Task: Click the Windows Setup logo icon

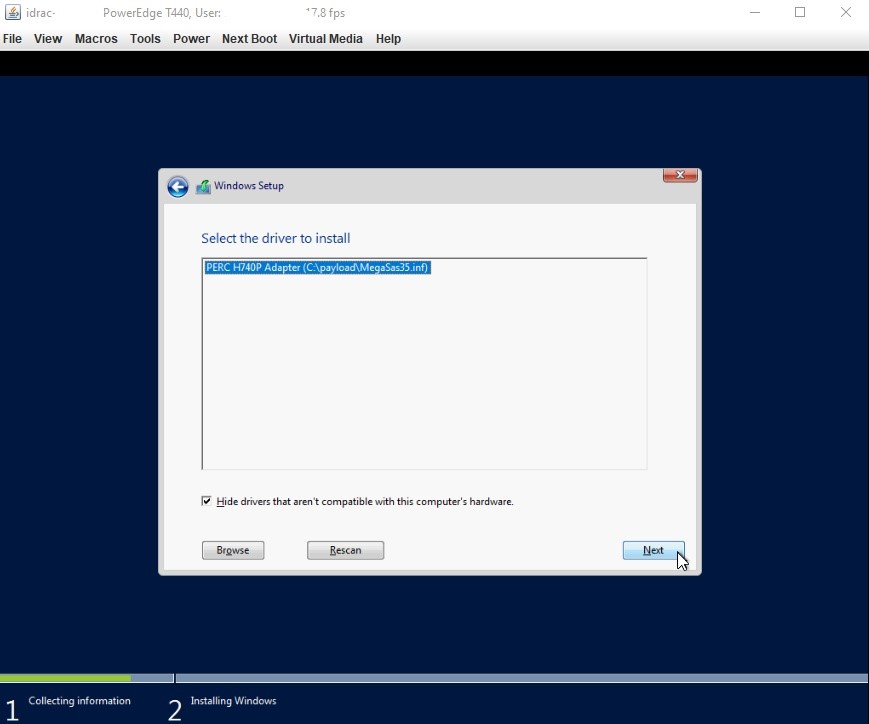Action: 203,186
